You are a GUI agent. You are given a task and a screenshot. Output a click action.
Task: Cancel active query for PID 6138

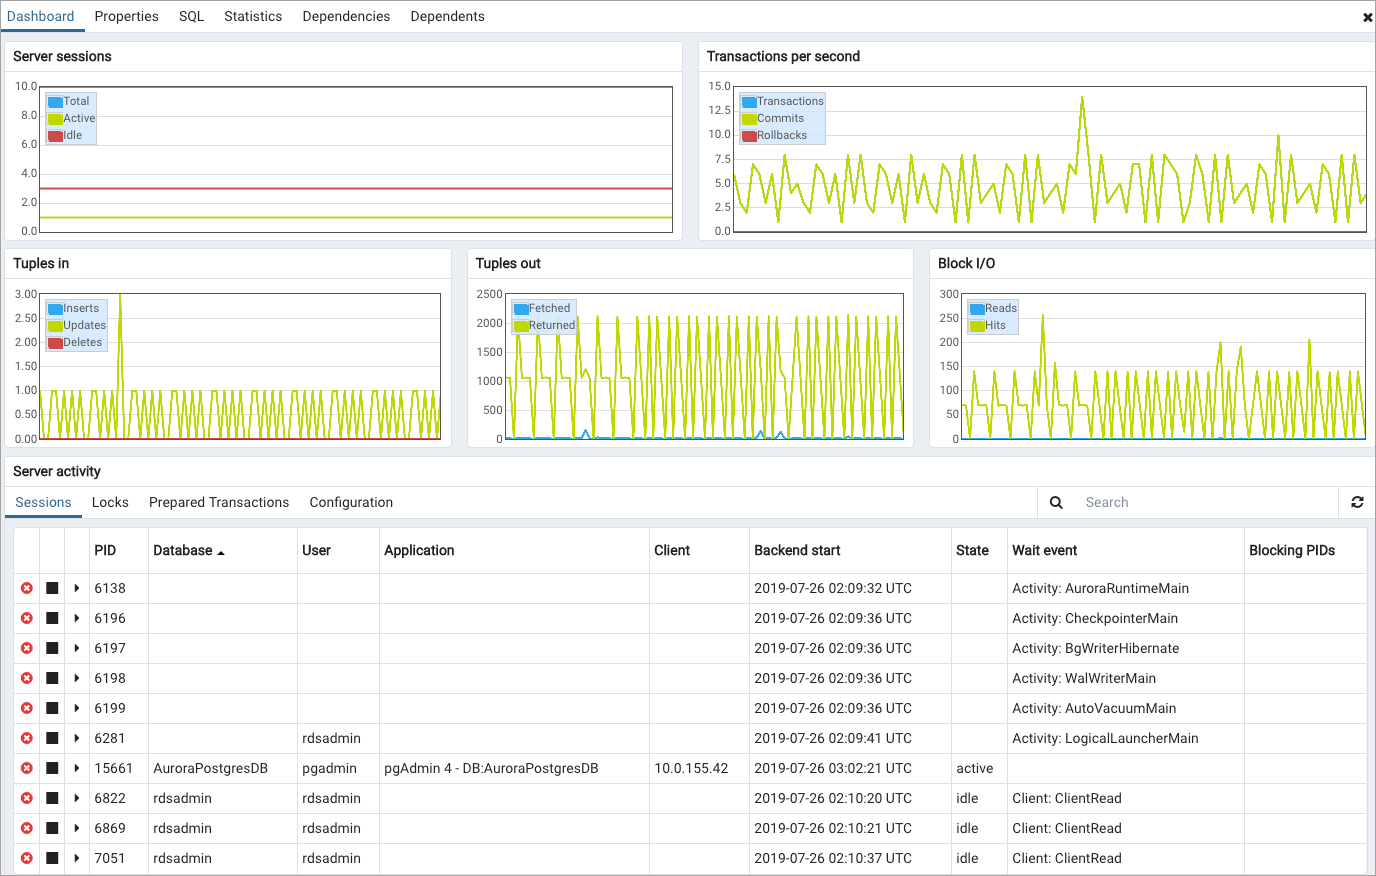pos(52,588)
